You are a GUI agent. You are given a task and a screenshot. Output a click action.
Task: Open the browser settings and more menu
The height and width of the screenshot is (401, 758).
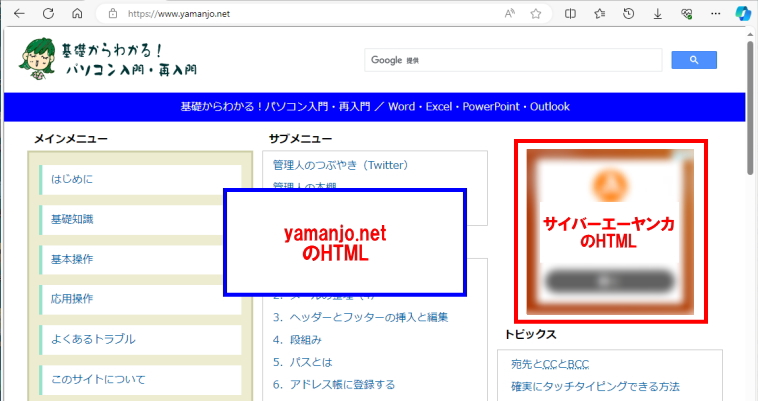coord(715,14)
